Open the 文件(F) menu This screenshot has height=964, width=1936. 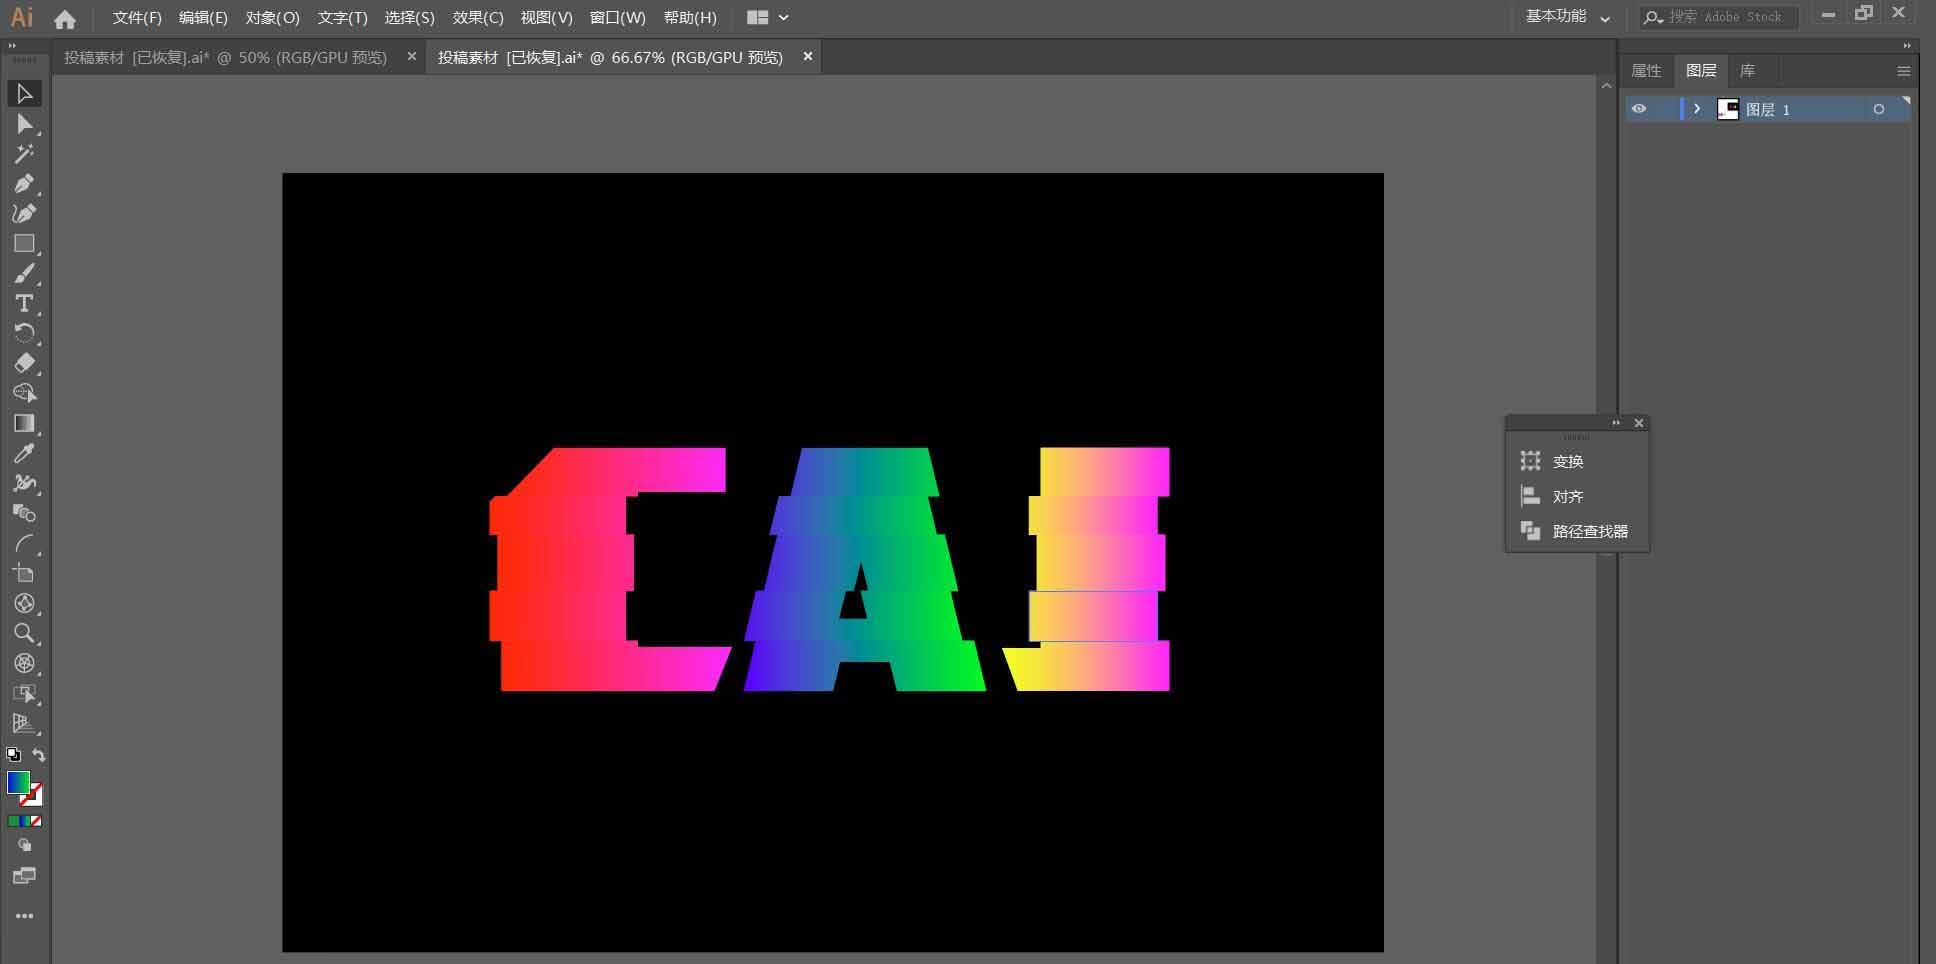tap(137, 18)
